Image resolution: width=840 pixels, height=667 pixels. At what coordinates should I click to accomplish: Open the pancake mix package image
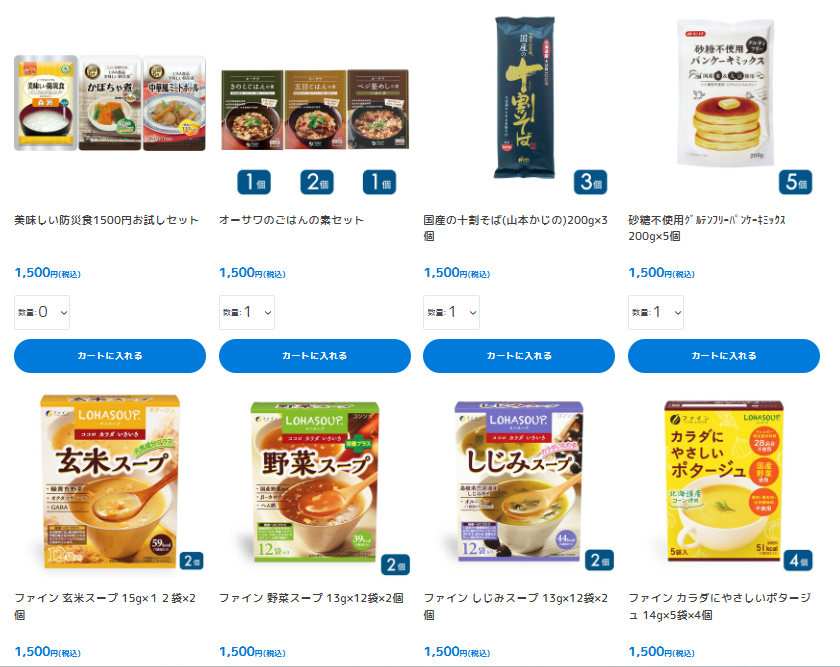(x=725, y=92)
